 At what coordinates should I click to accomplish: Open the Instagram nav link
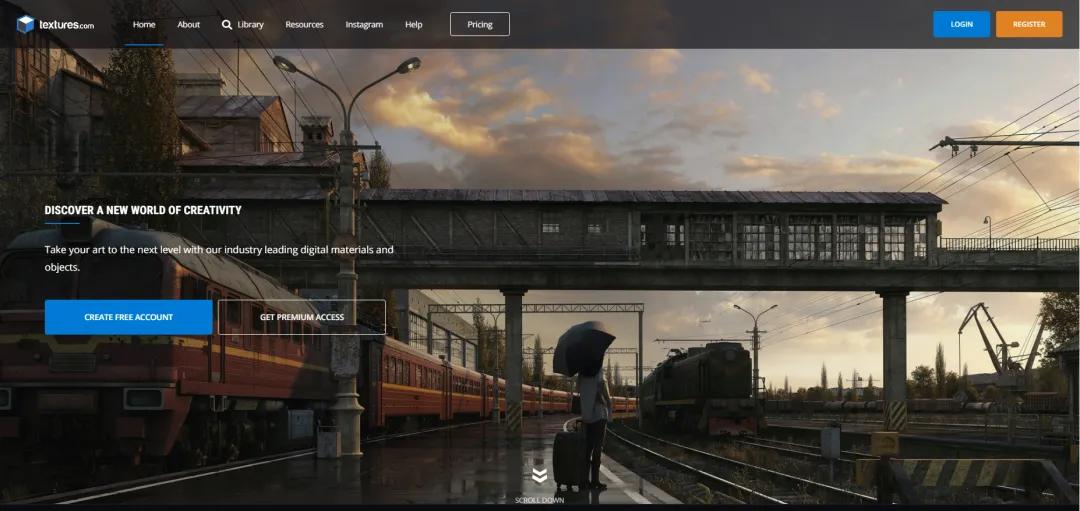tap(364, 24)
